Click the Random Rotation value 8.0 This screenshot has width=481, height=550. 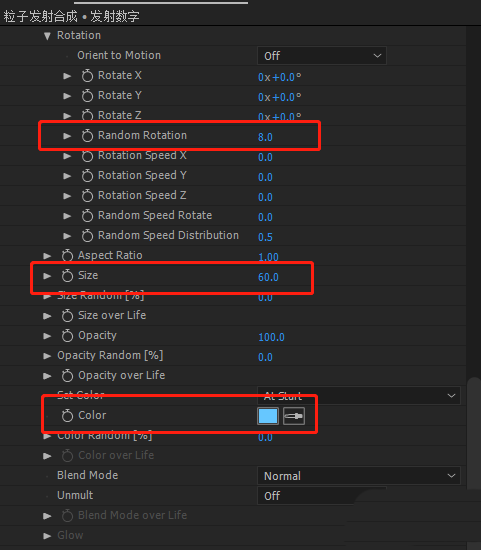coord(265,137)
